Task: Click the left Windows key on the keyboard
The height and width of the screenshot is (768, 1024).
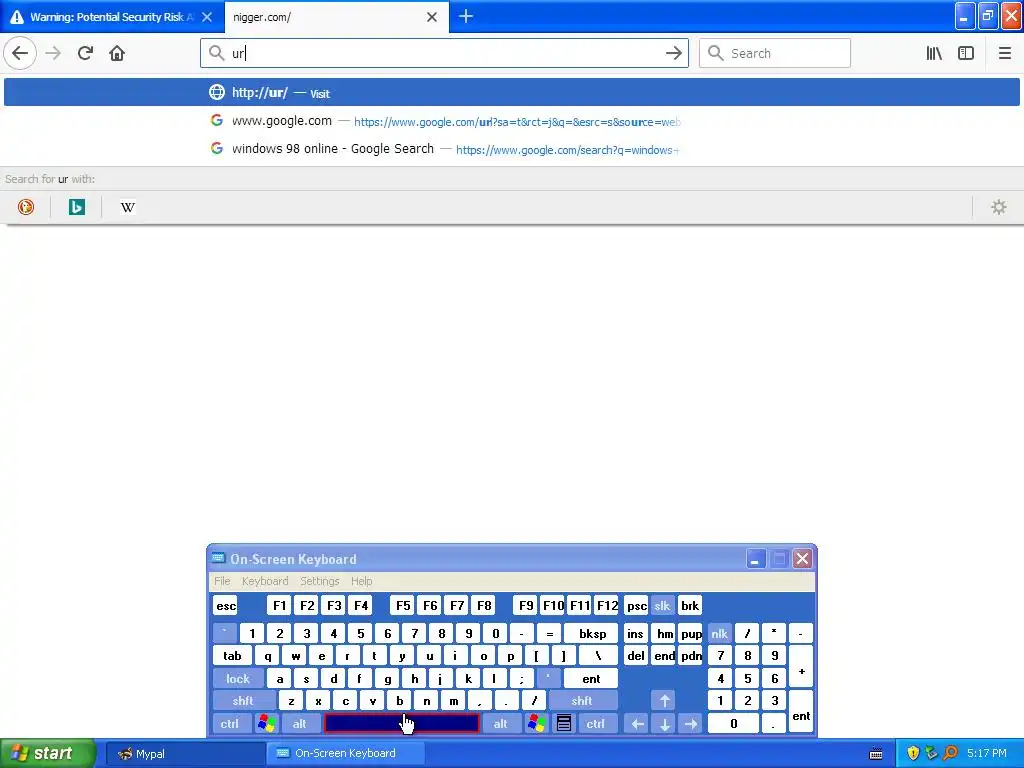Action: pyautogui.click(x=266, y=723)
